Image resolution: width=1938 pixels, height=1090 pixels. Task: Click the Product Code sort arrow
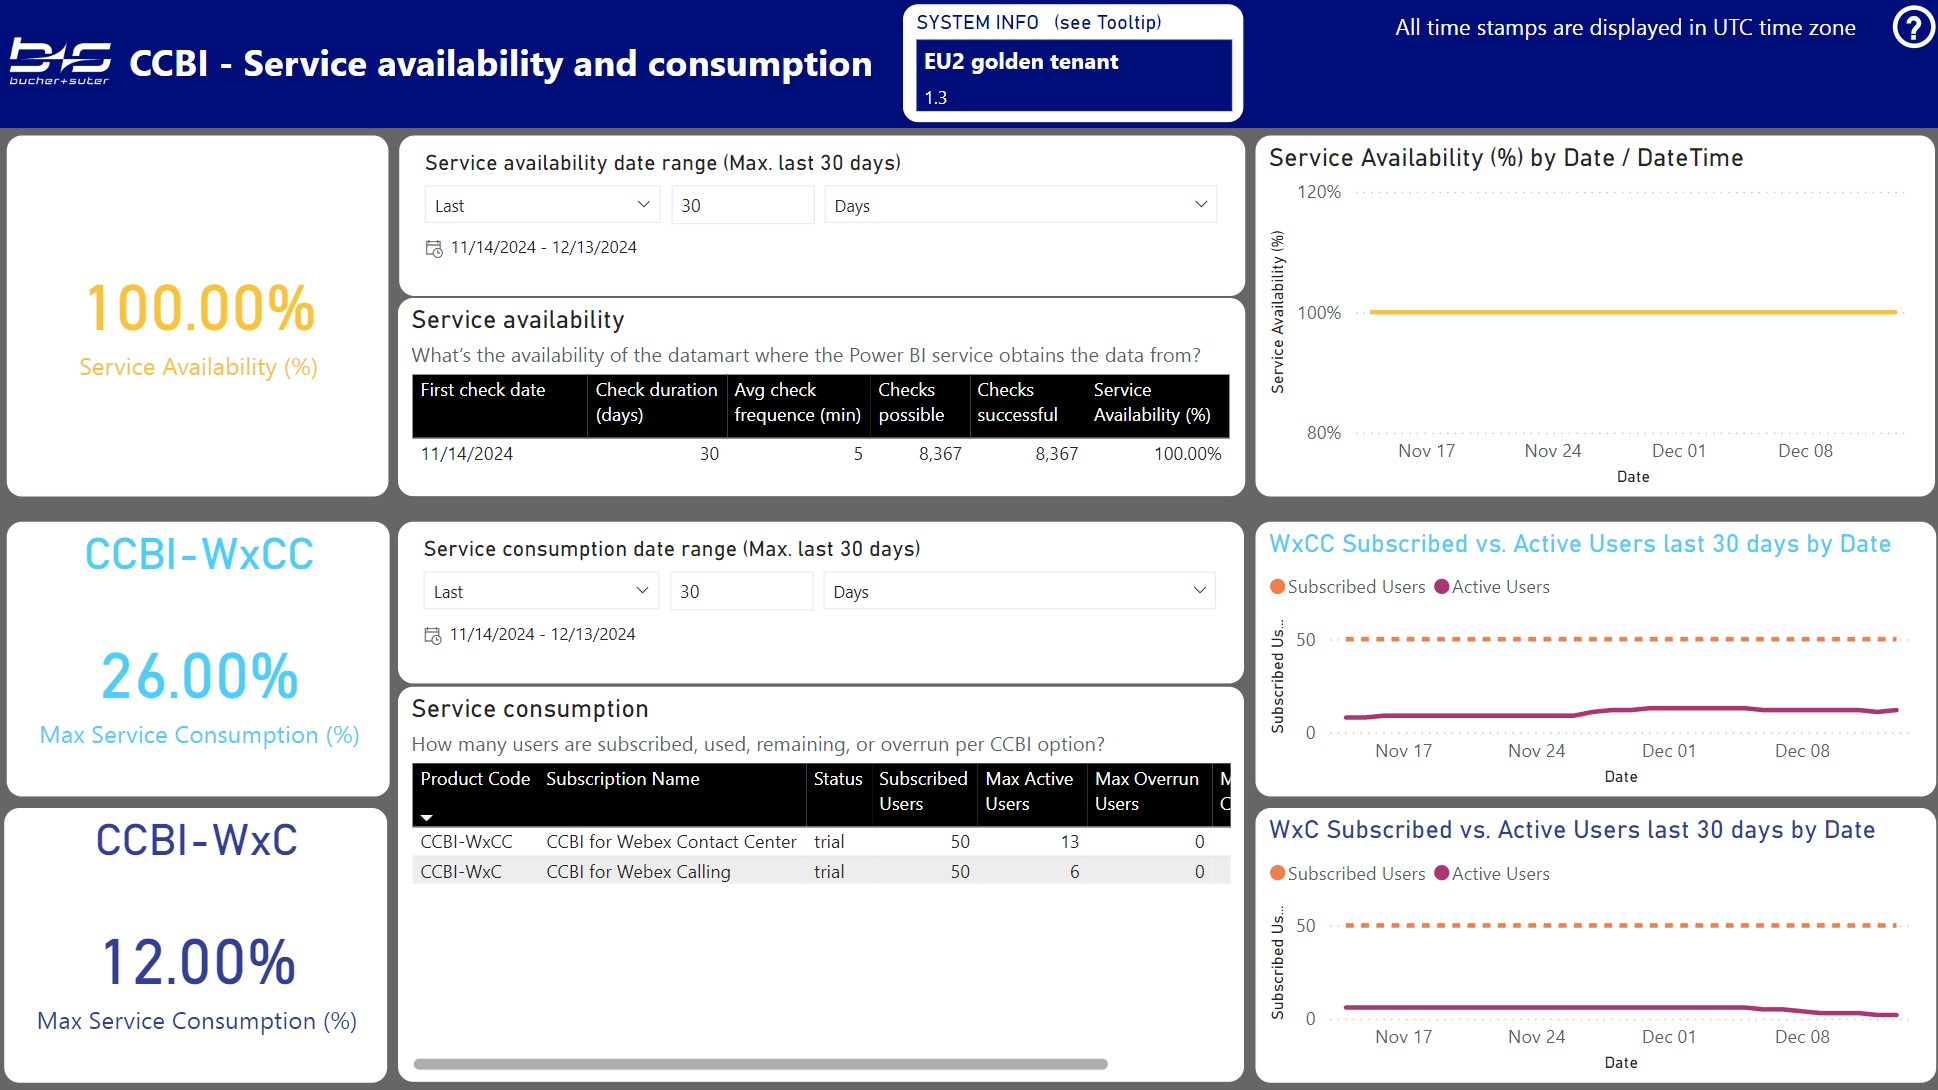[x=427, y=818]
